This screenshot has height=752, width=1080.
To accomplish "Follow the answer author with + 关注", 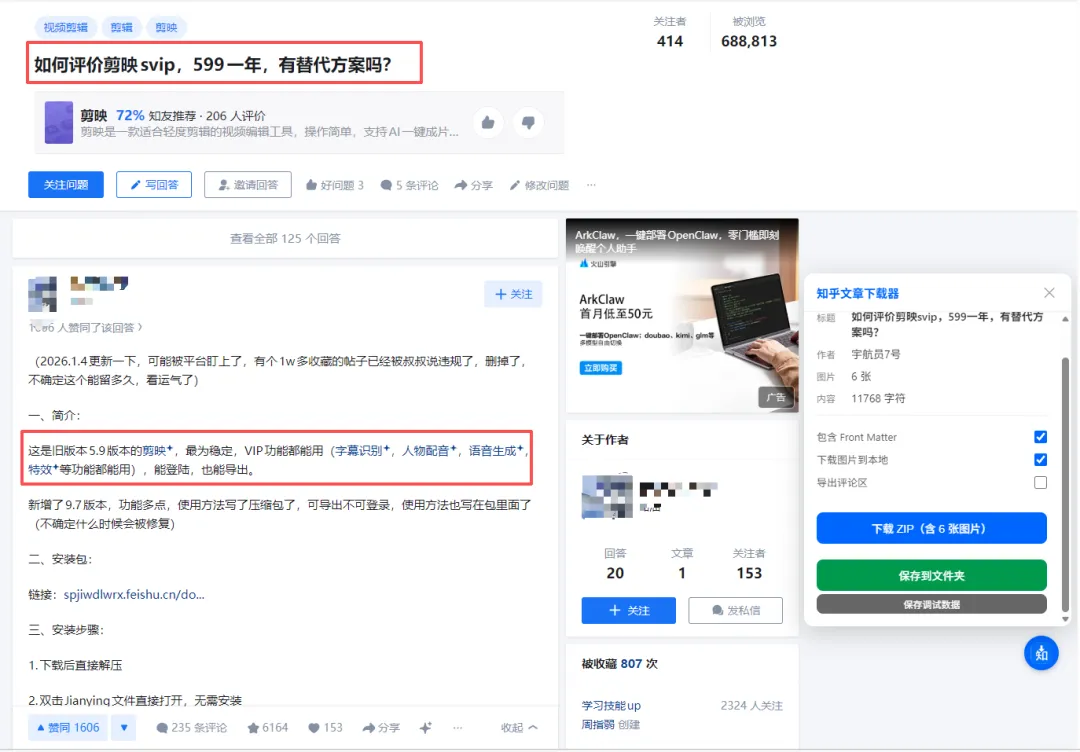I will (x=513, y=294).
